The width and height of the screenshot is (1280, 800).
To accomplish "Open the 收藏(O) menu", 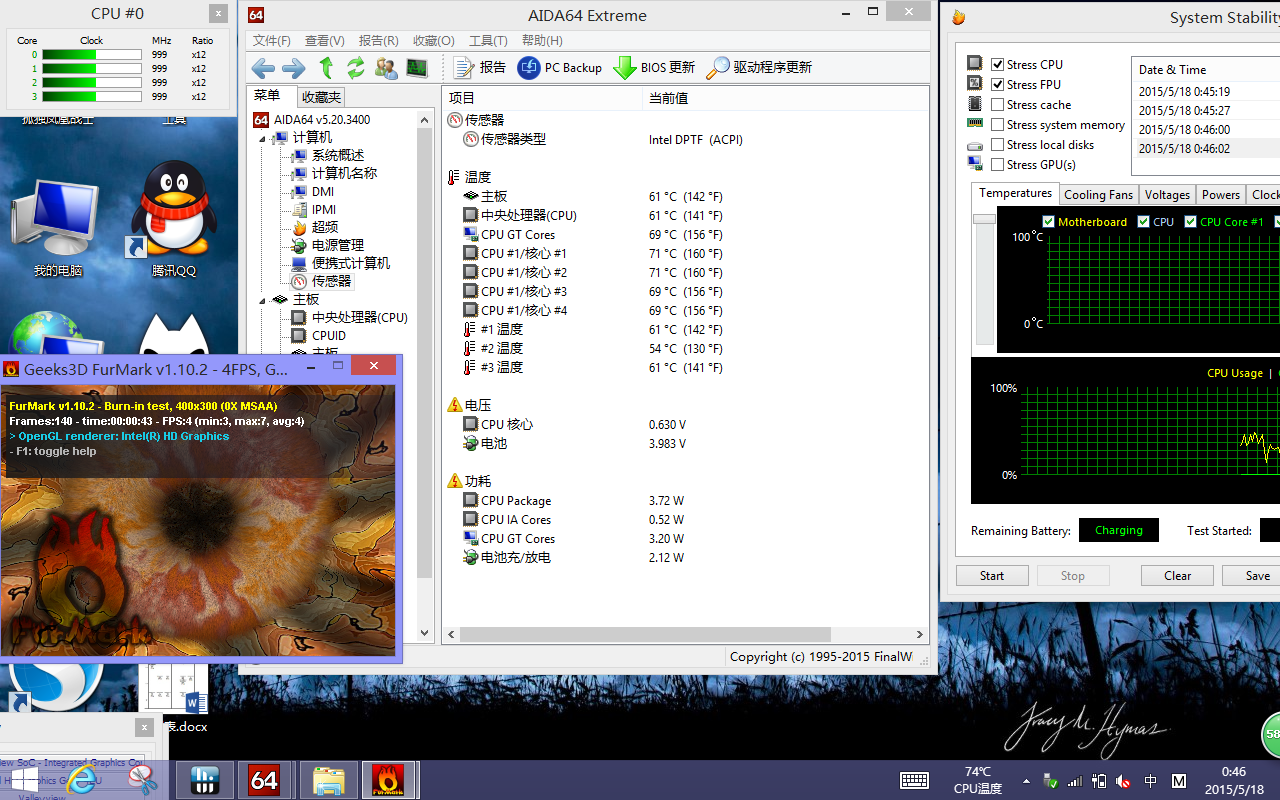I will point(433,41).
